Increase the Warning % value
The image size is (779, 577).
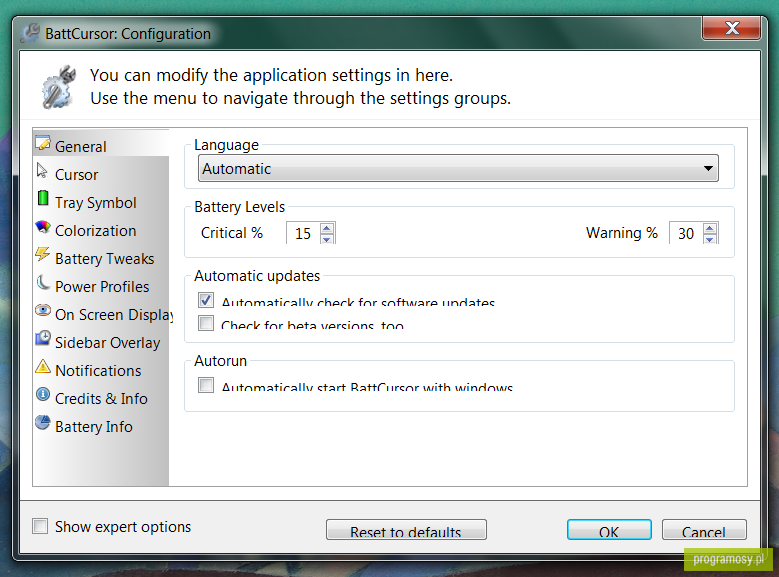710,228
